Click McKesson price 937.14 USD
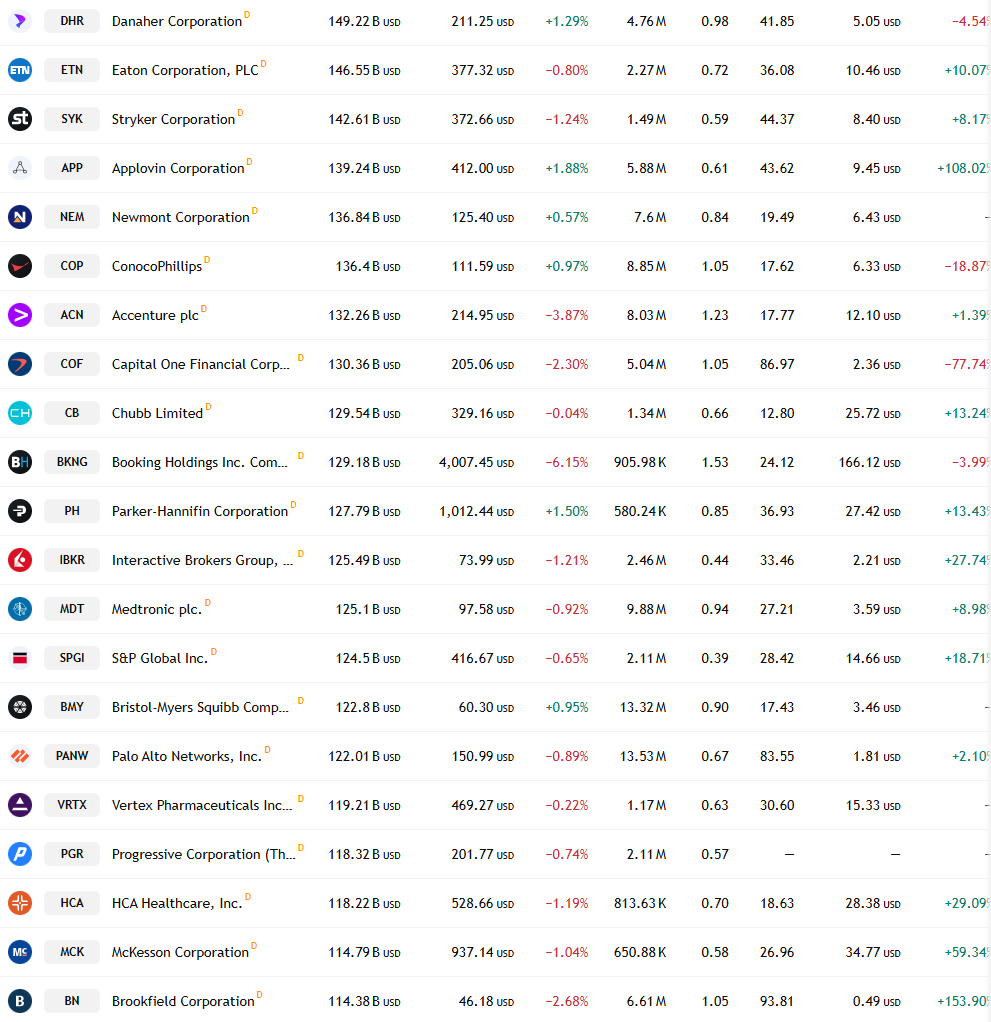The image size is (991, 1022). [x=482, y=952]
